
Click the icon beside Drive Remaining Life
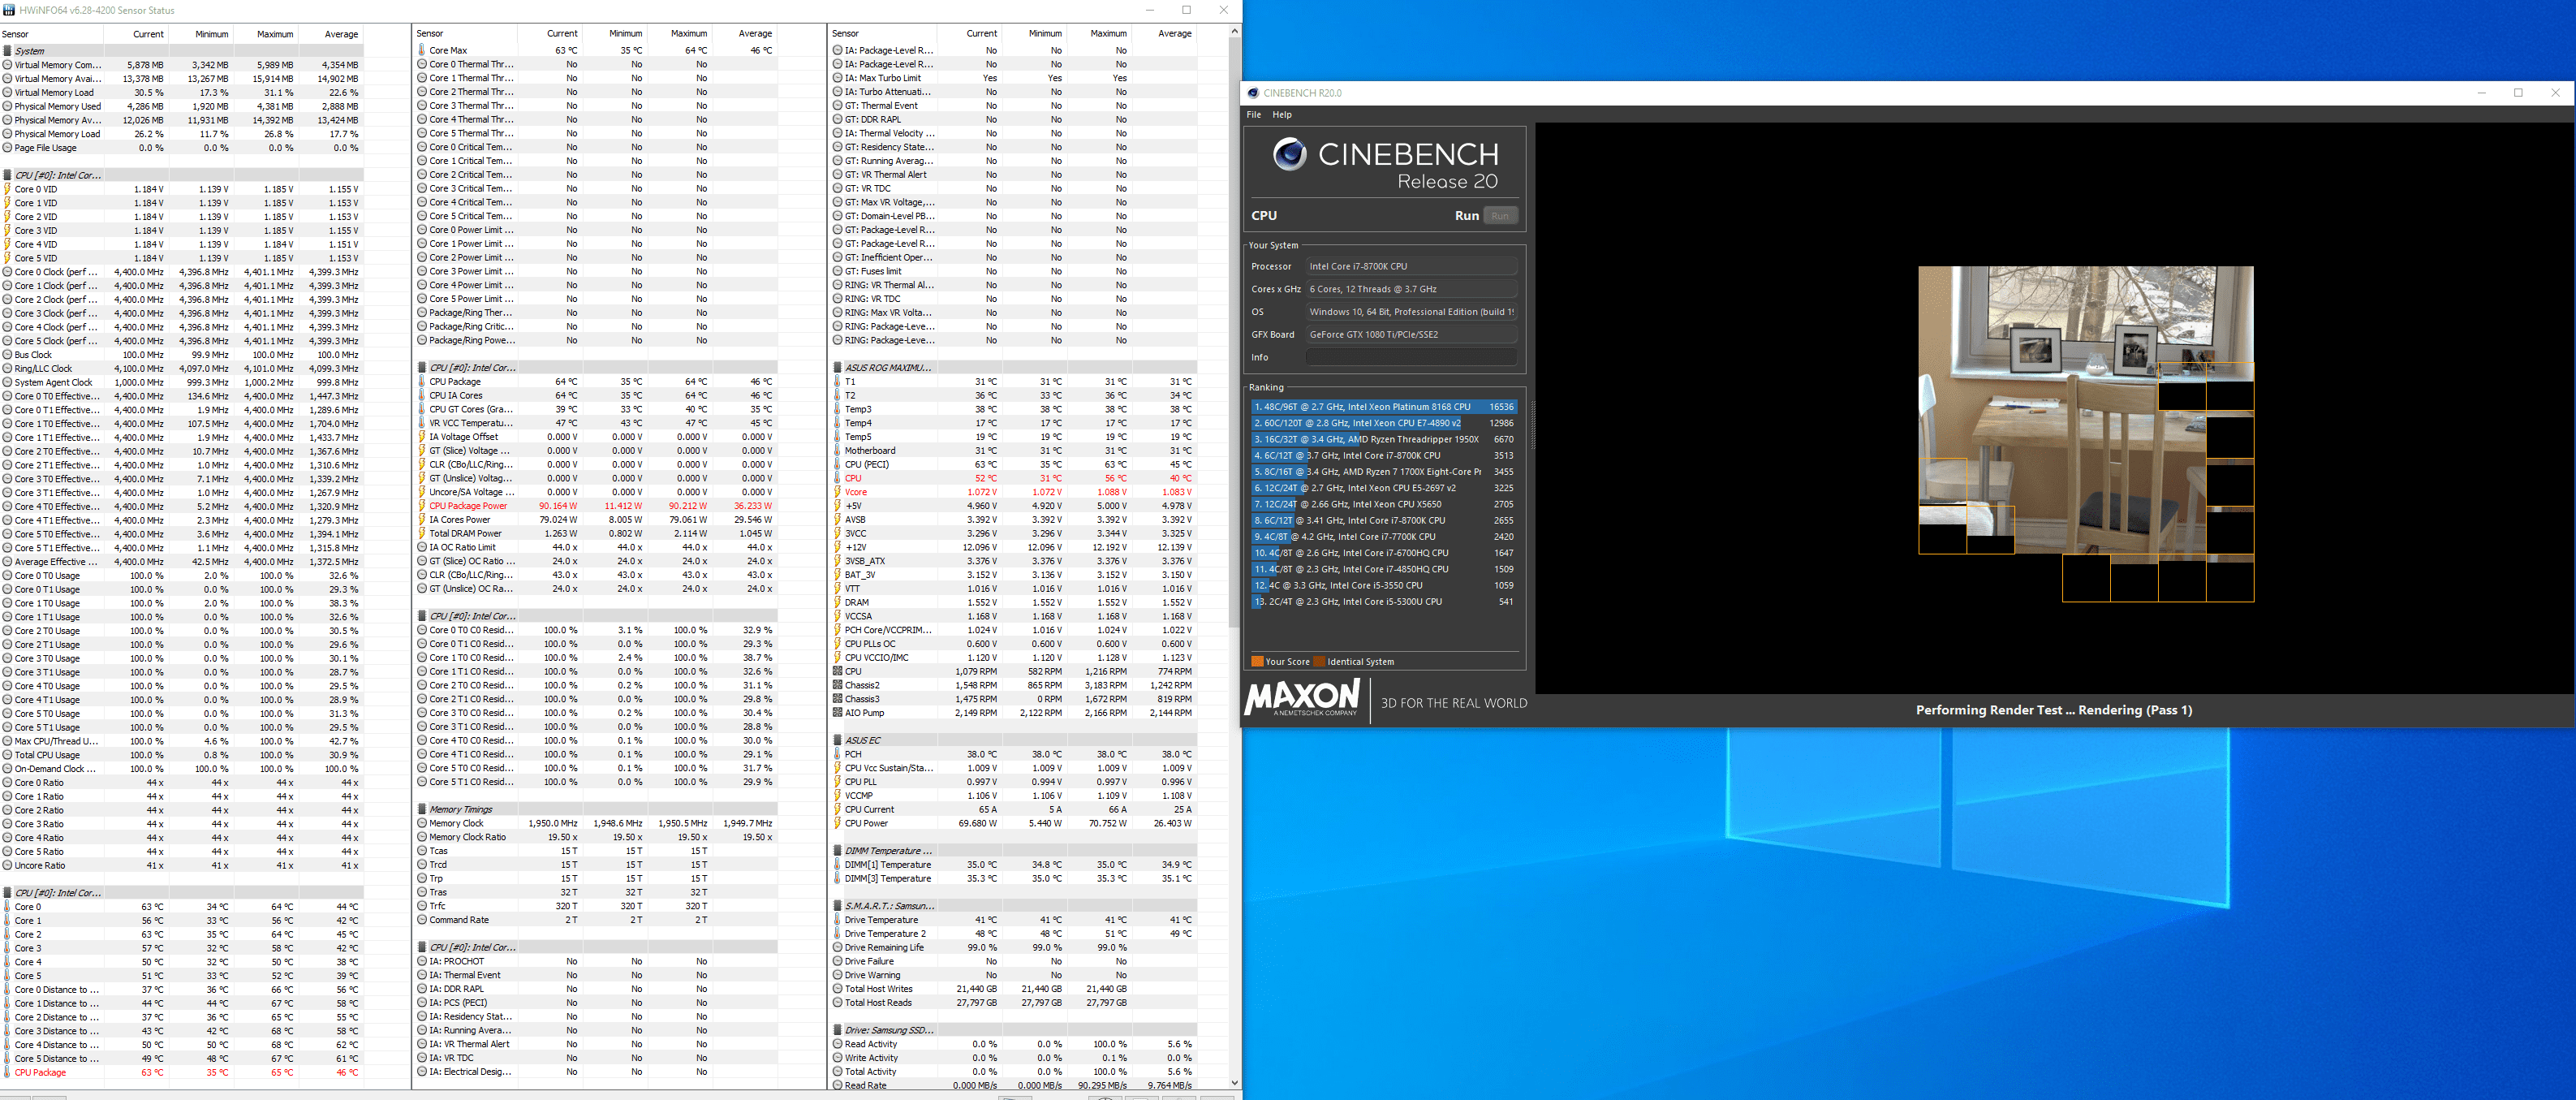coord(837,947)
